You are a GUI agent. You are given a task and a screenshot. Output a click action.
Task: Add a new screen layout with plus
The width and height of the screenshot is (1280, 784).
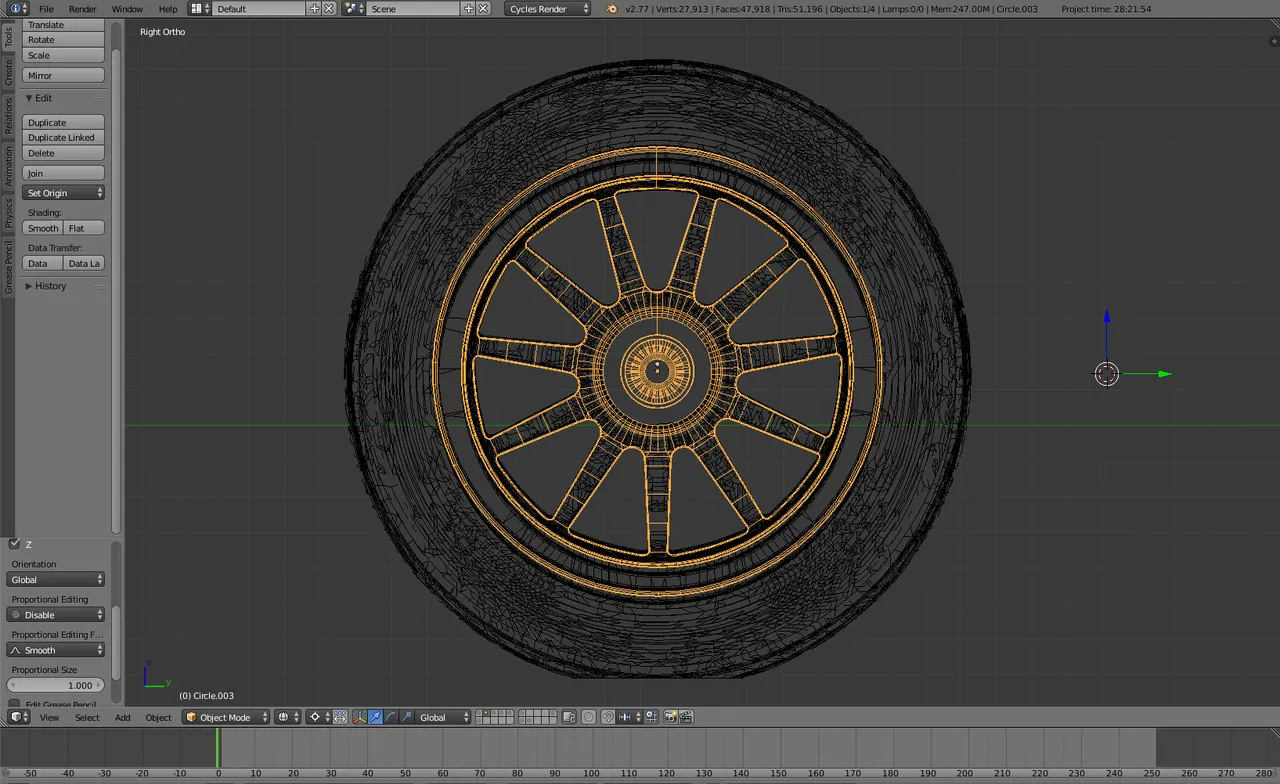(315, 8)
